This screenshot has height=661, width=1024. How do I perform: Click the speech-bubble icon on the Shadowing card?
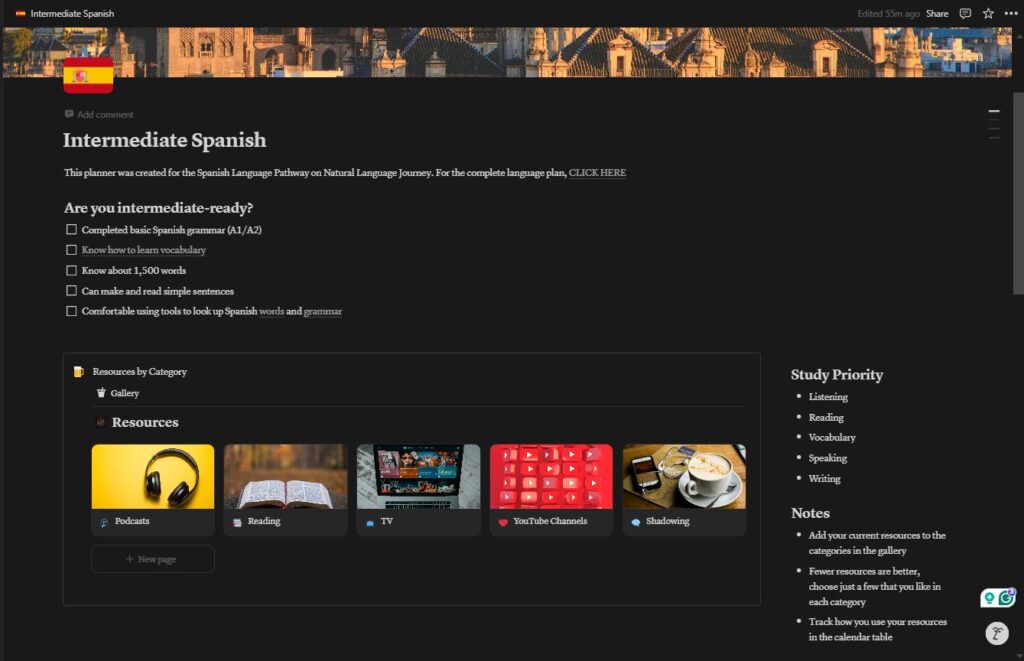637,521
